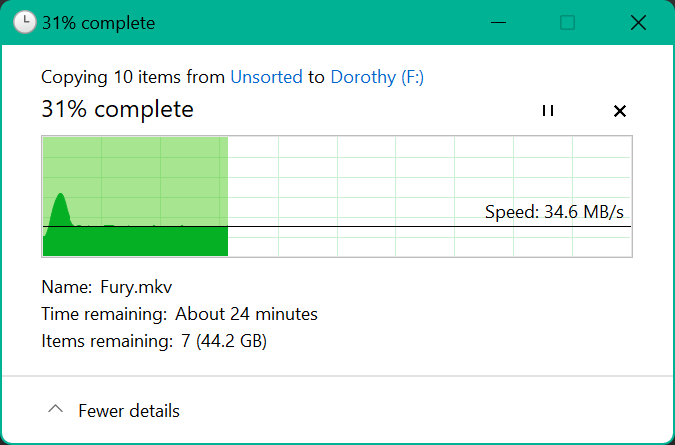Collapse details using the chevron arrow
This screenshot has height=445, width=675.
tap(56, 409)
